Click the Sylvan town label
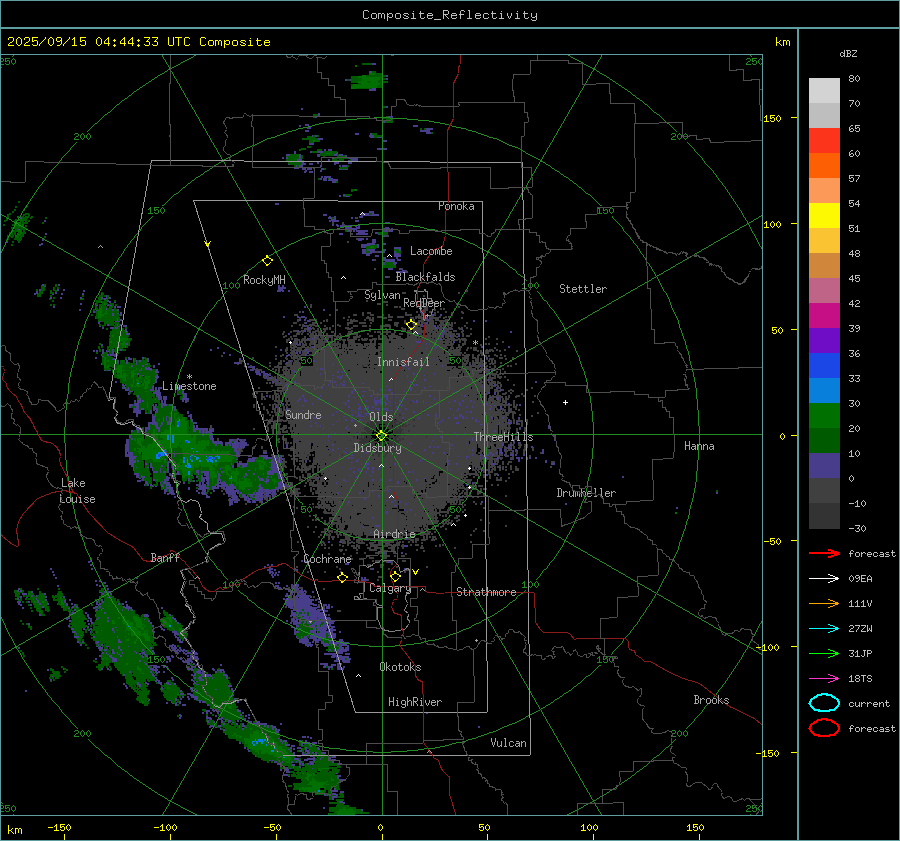The image size is (900, 841). 382,295
